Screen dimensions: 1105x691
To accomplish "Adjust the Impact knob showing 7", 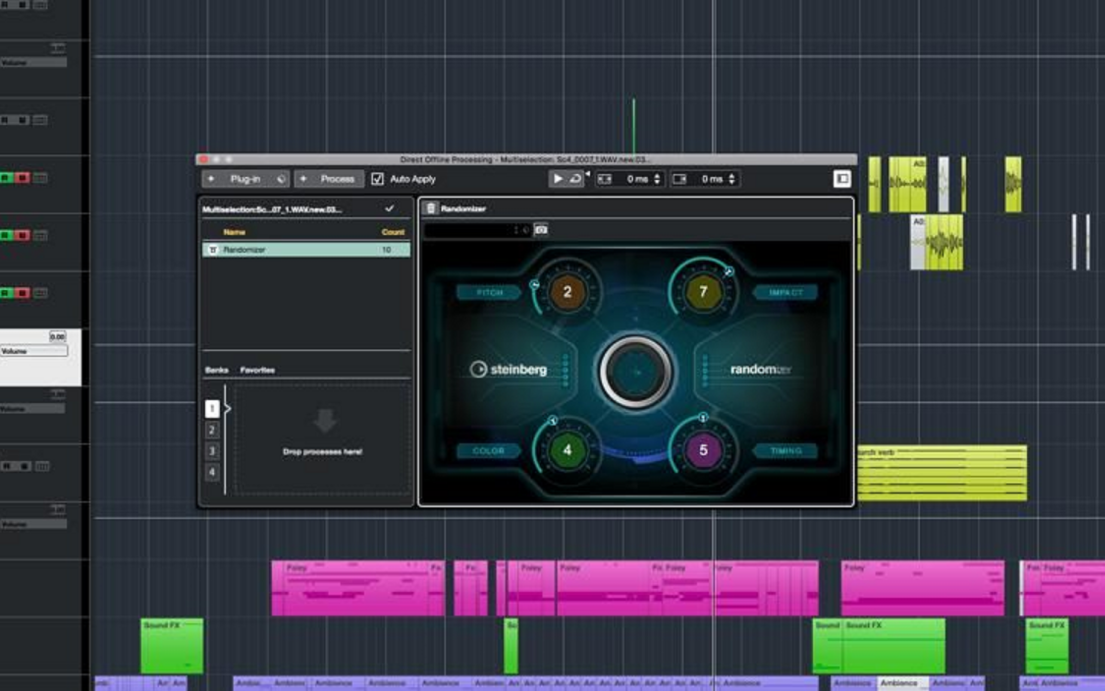I will (x=703, y=292).
